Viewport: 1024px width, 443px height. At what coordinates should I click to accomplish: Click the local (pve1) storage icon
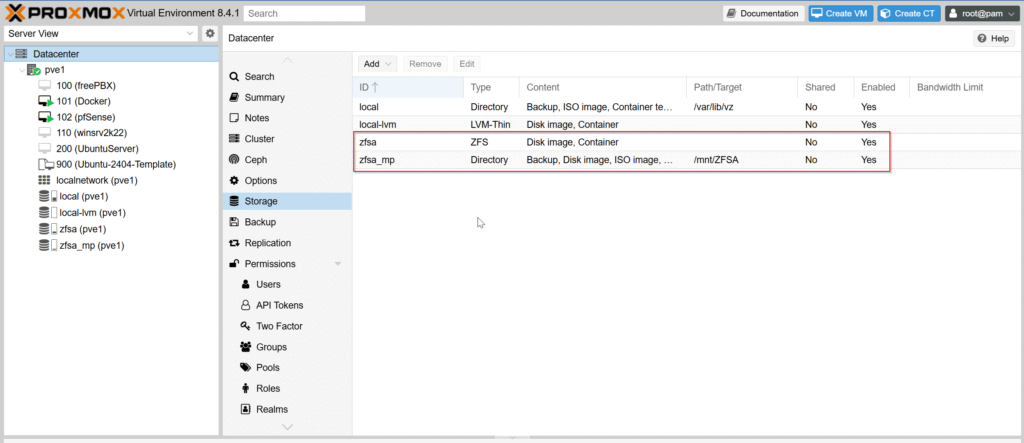click(x=48, y=196)
